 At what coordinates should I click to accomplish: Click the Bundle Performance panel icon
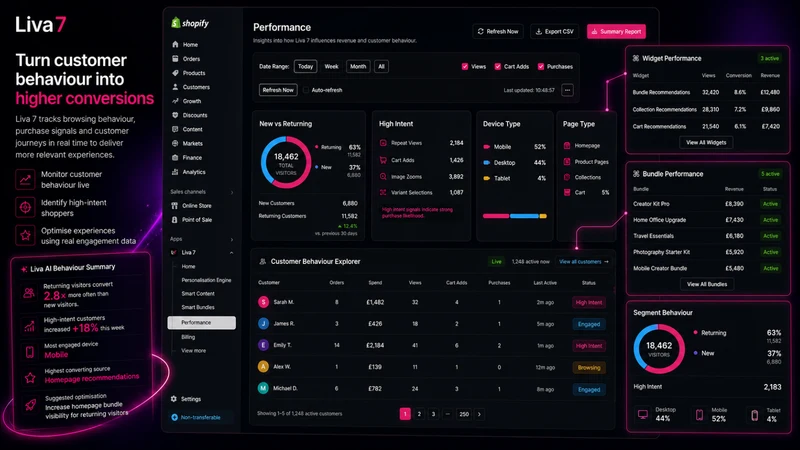(x=636, y=174)
